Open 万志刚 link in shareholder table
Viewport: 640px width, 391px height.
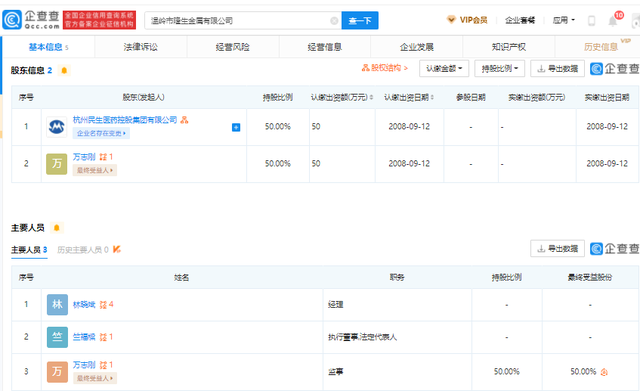tap(84, 157)
